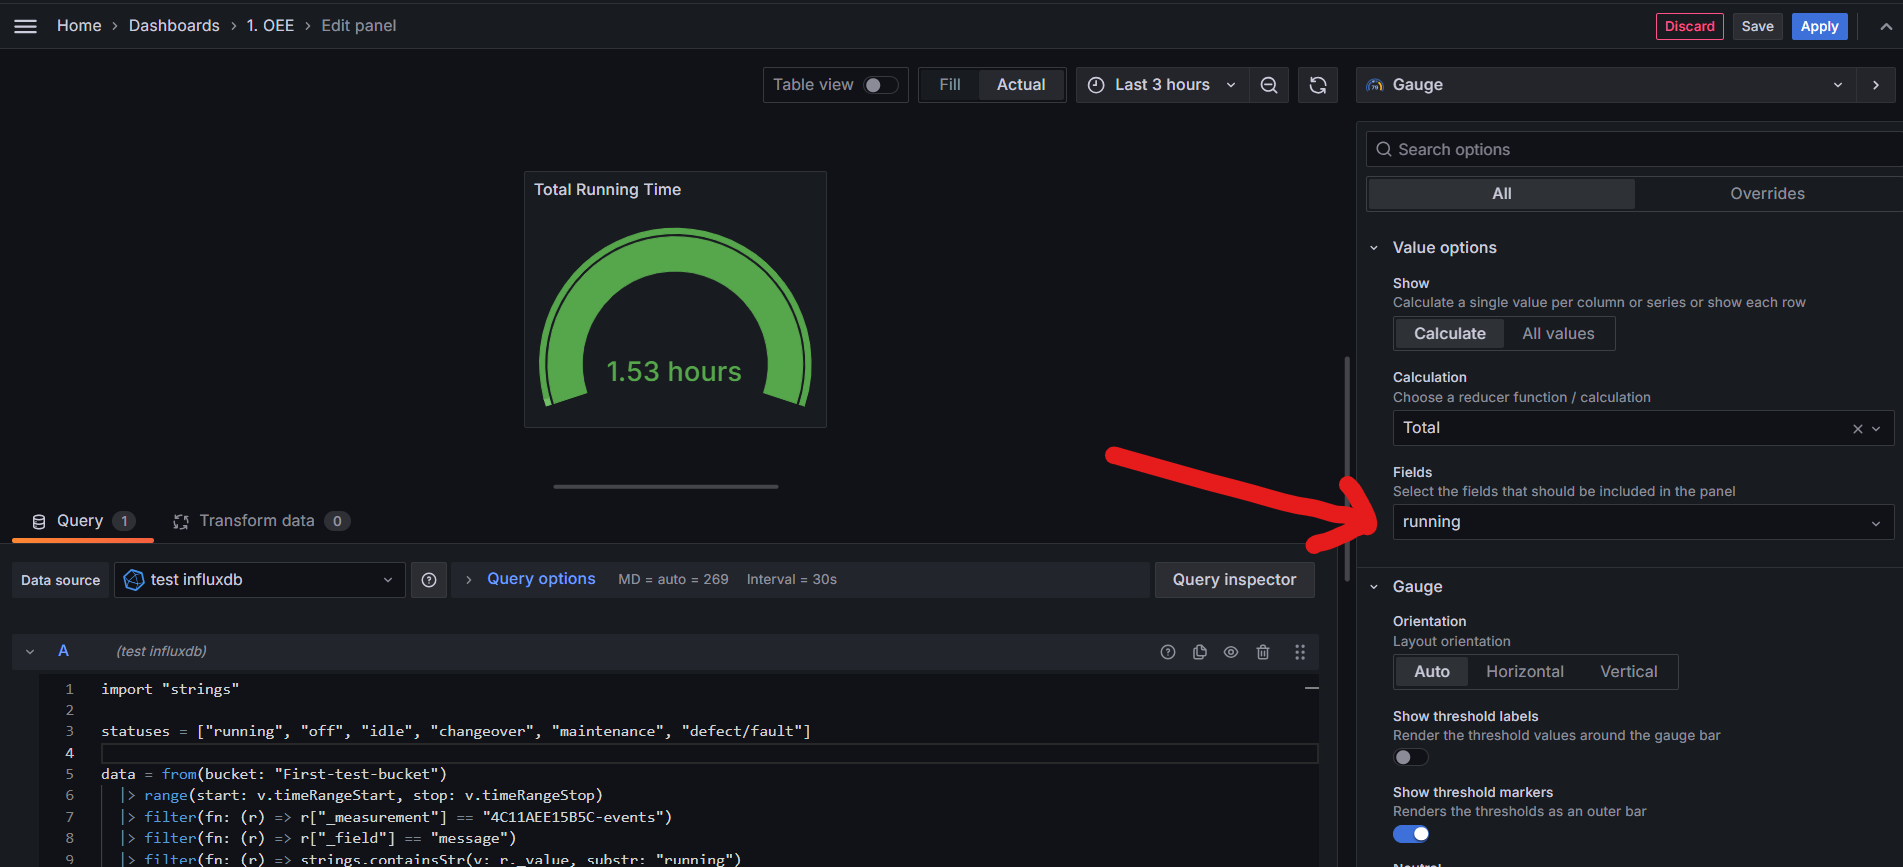
Task: Zoom out the time range
Action: click(1269, 85)
